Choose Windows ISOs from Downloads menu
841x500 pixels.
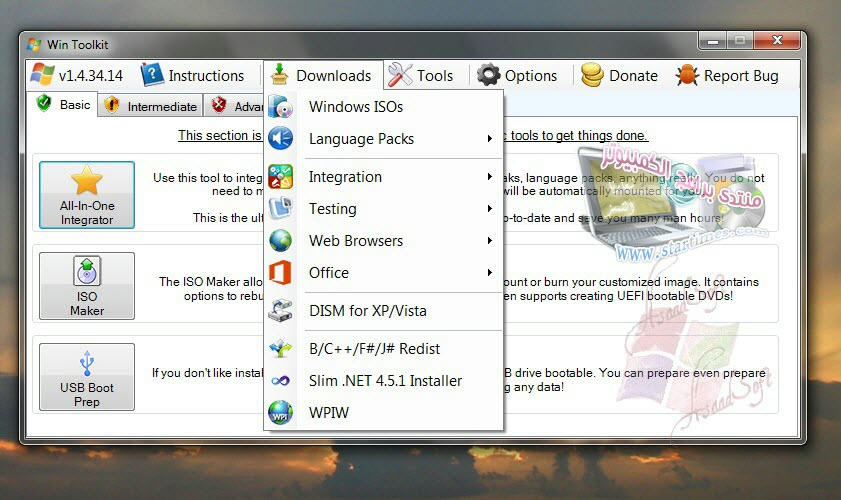pyautogui.click(x=383, y=106)
